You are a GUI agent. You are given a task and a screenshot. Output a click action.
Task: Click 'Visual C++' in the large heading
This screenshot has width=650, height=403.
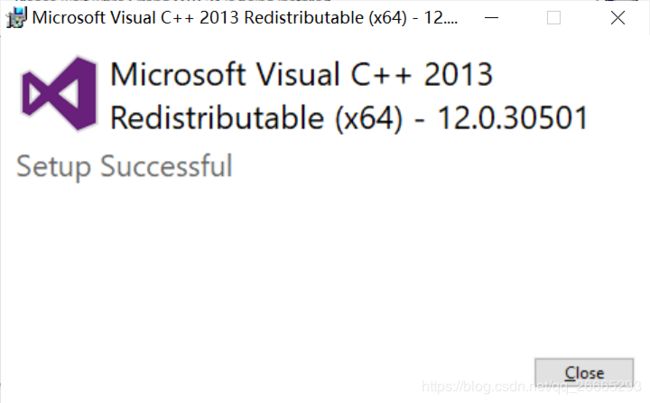(x=333, y=74)
